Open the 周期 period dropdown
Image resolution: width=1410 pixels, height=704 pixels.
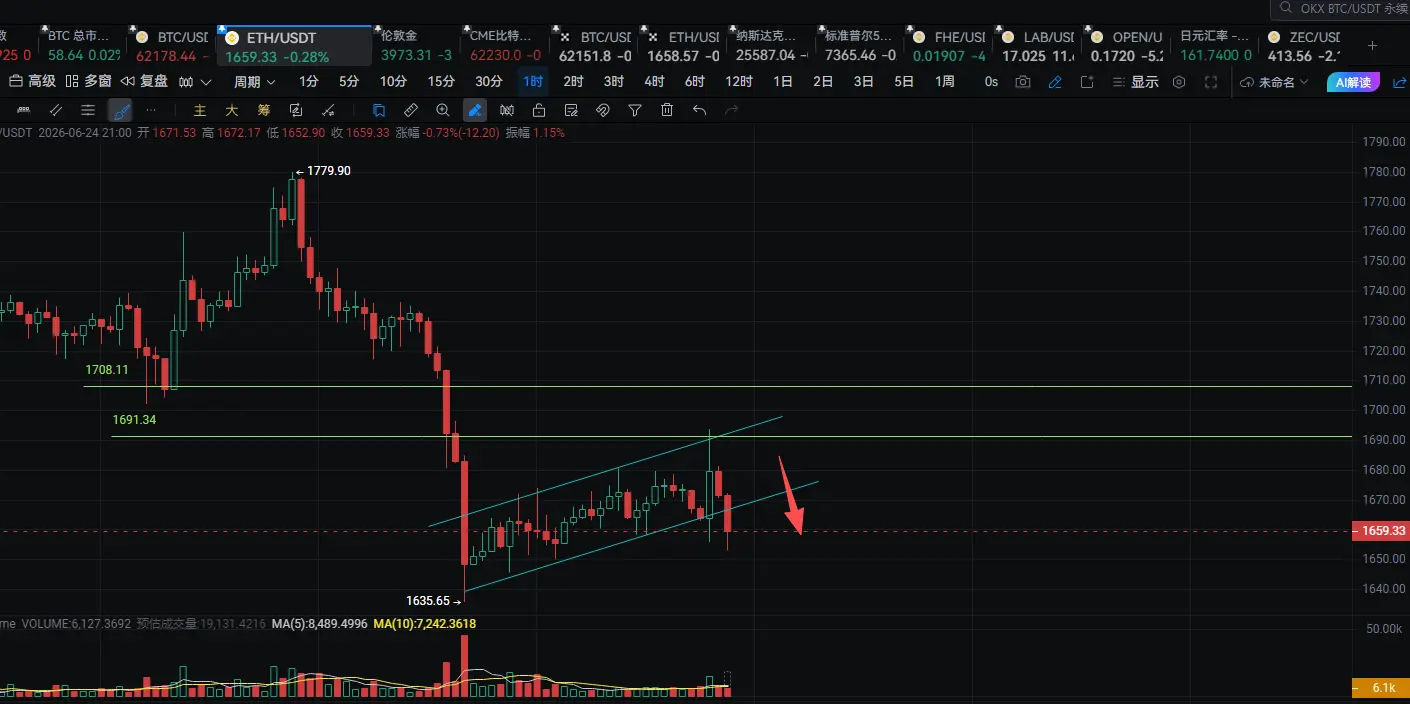click(254, 82)
